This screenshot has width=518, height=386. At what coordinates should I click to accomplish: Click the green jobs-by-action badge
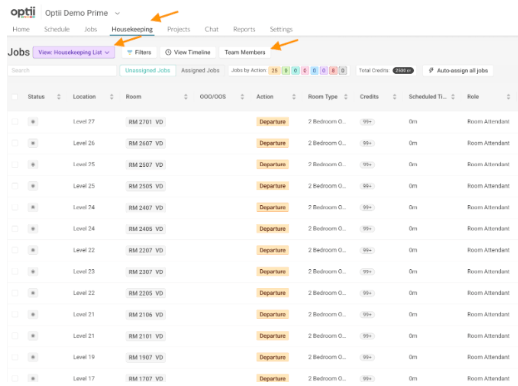[286, 71]
